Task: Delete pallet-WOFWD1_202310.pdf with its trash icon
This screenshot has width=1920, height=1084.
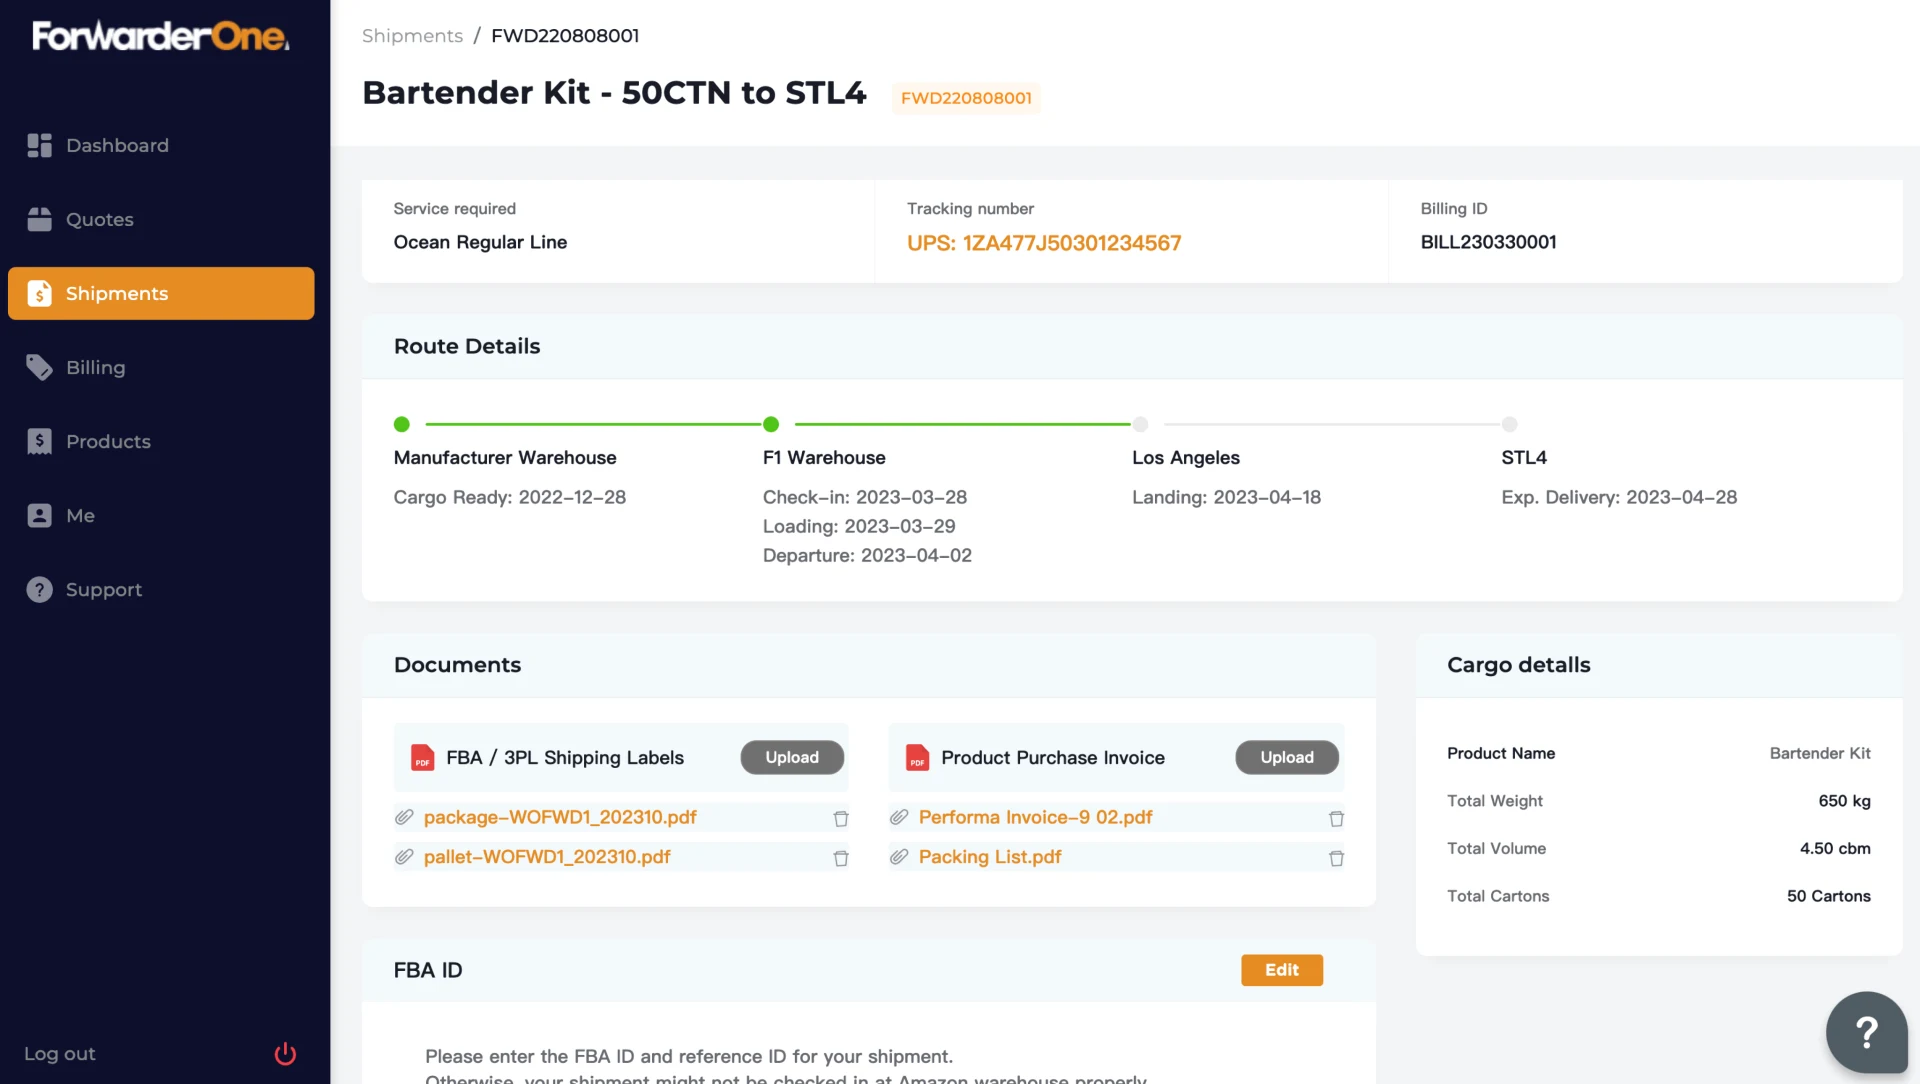Action: pyautogui.click(x=841, y=859)
